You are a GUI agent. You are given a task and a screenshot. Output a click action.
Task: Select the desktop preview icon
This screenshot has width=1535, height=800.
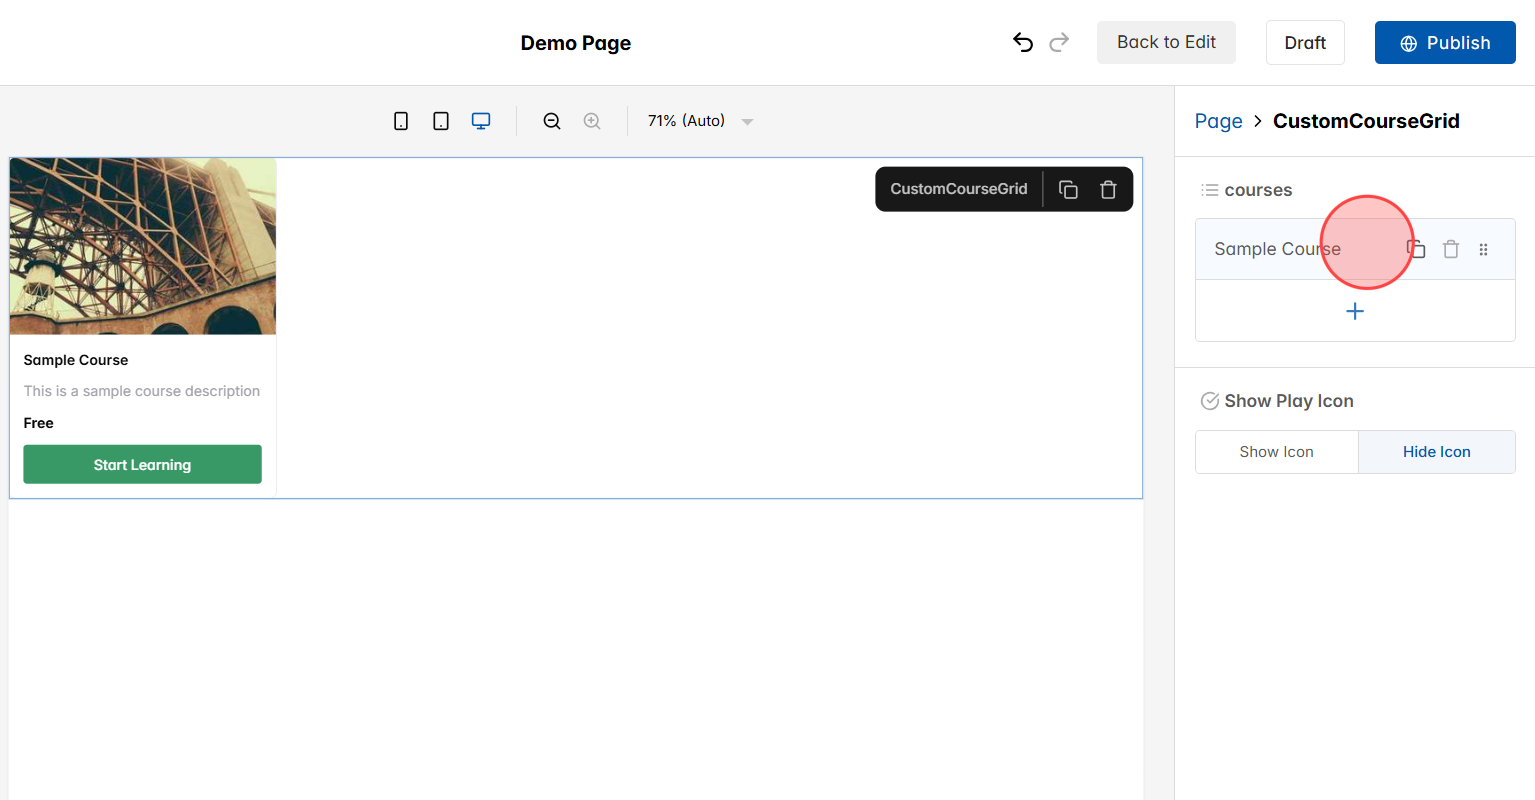(x=480, y=120)
